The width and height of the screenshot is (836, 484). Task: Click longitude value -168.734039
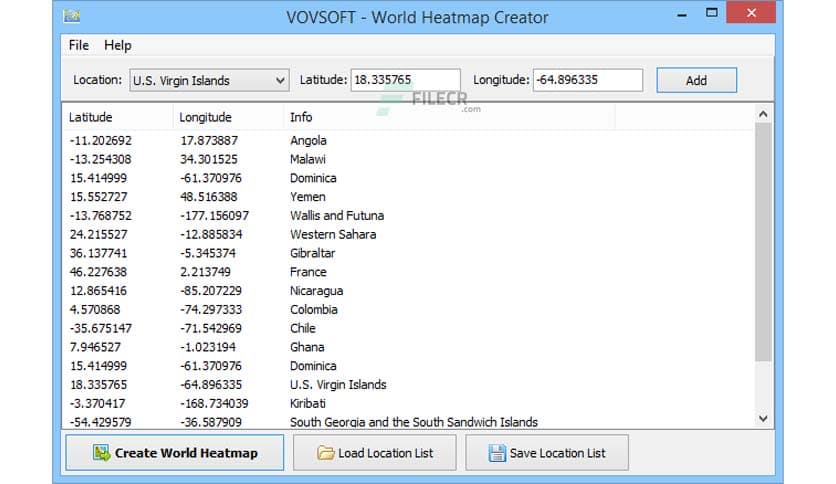214,404
